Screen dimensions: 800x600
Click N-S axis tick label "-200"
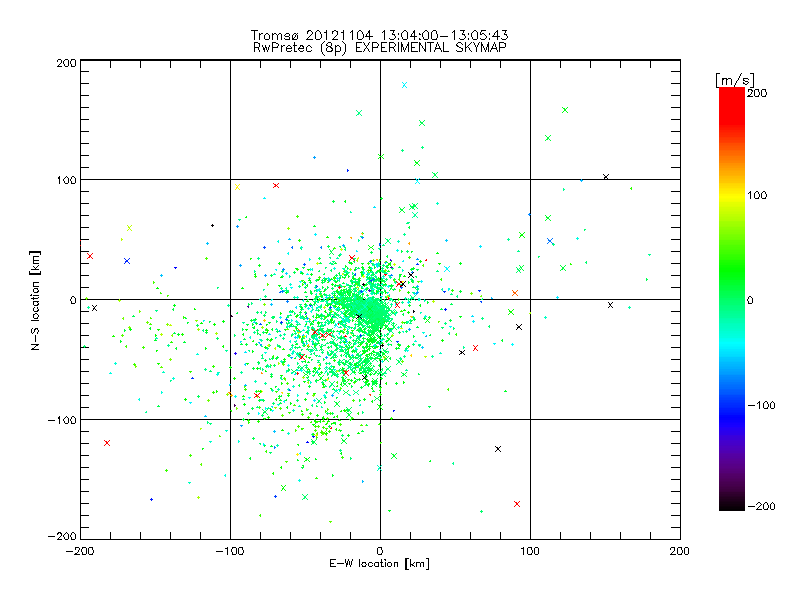click(x=62, y=536)
